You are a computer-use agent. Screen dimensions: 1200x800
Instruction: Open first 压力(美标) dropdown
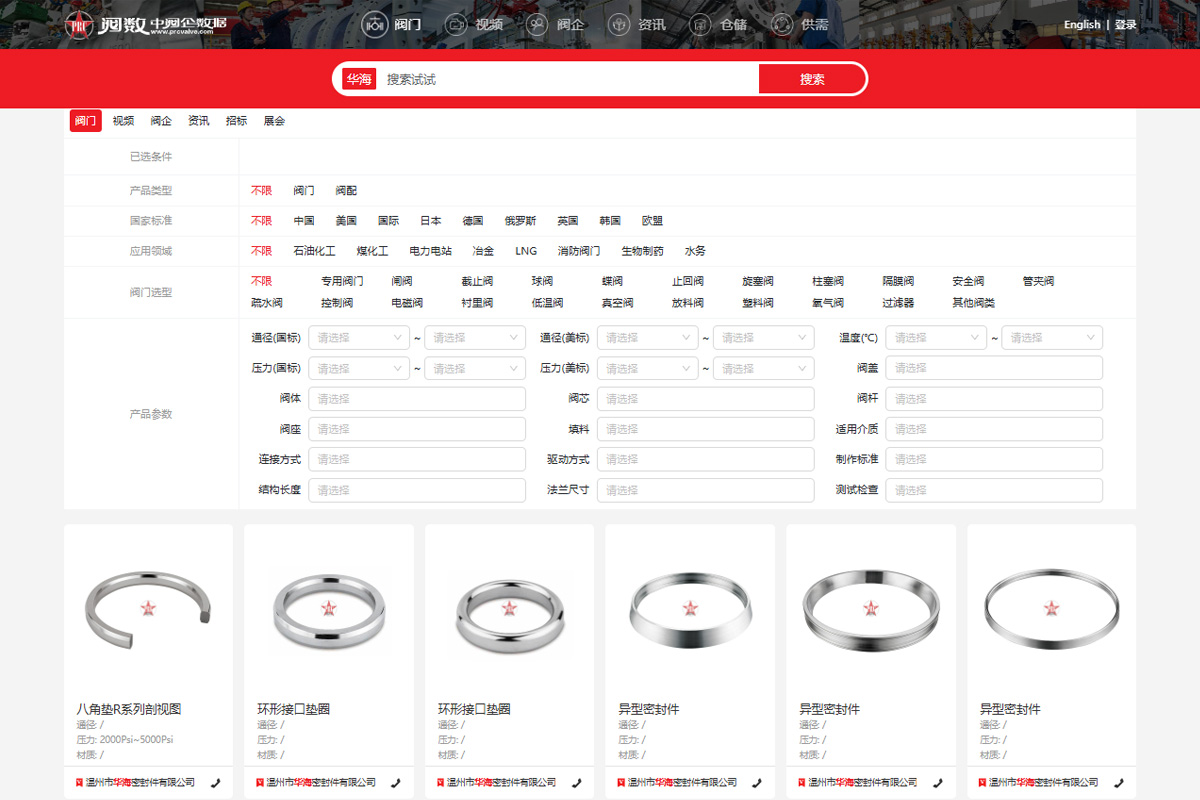(x=647, y=369)
